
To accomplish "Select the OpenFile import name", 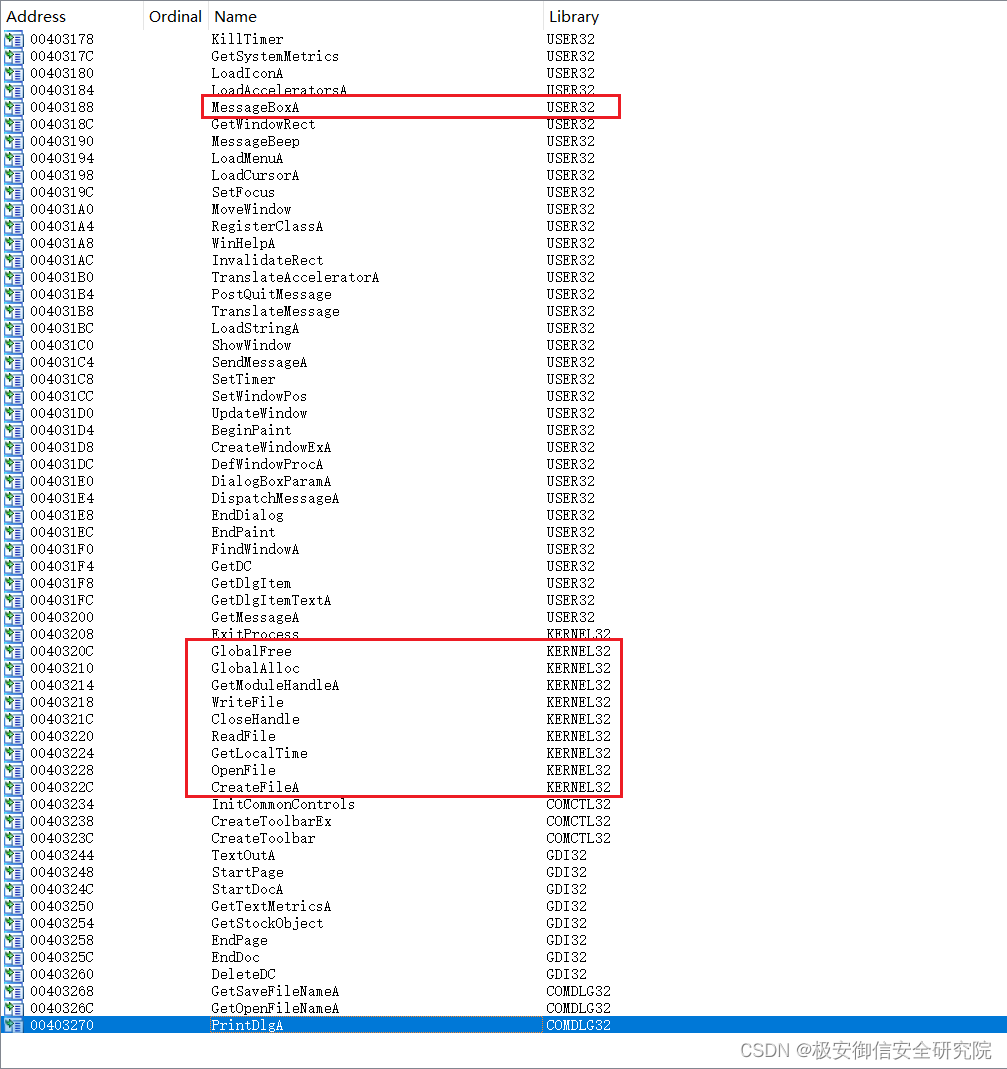I will pyautogui.click(x=243, y=770).
